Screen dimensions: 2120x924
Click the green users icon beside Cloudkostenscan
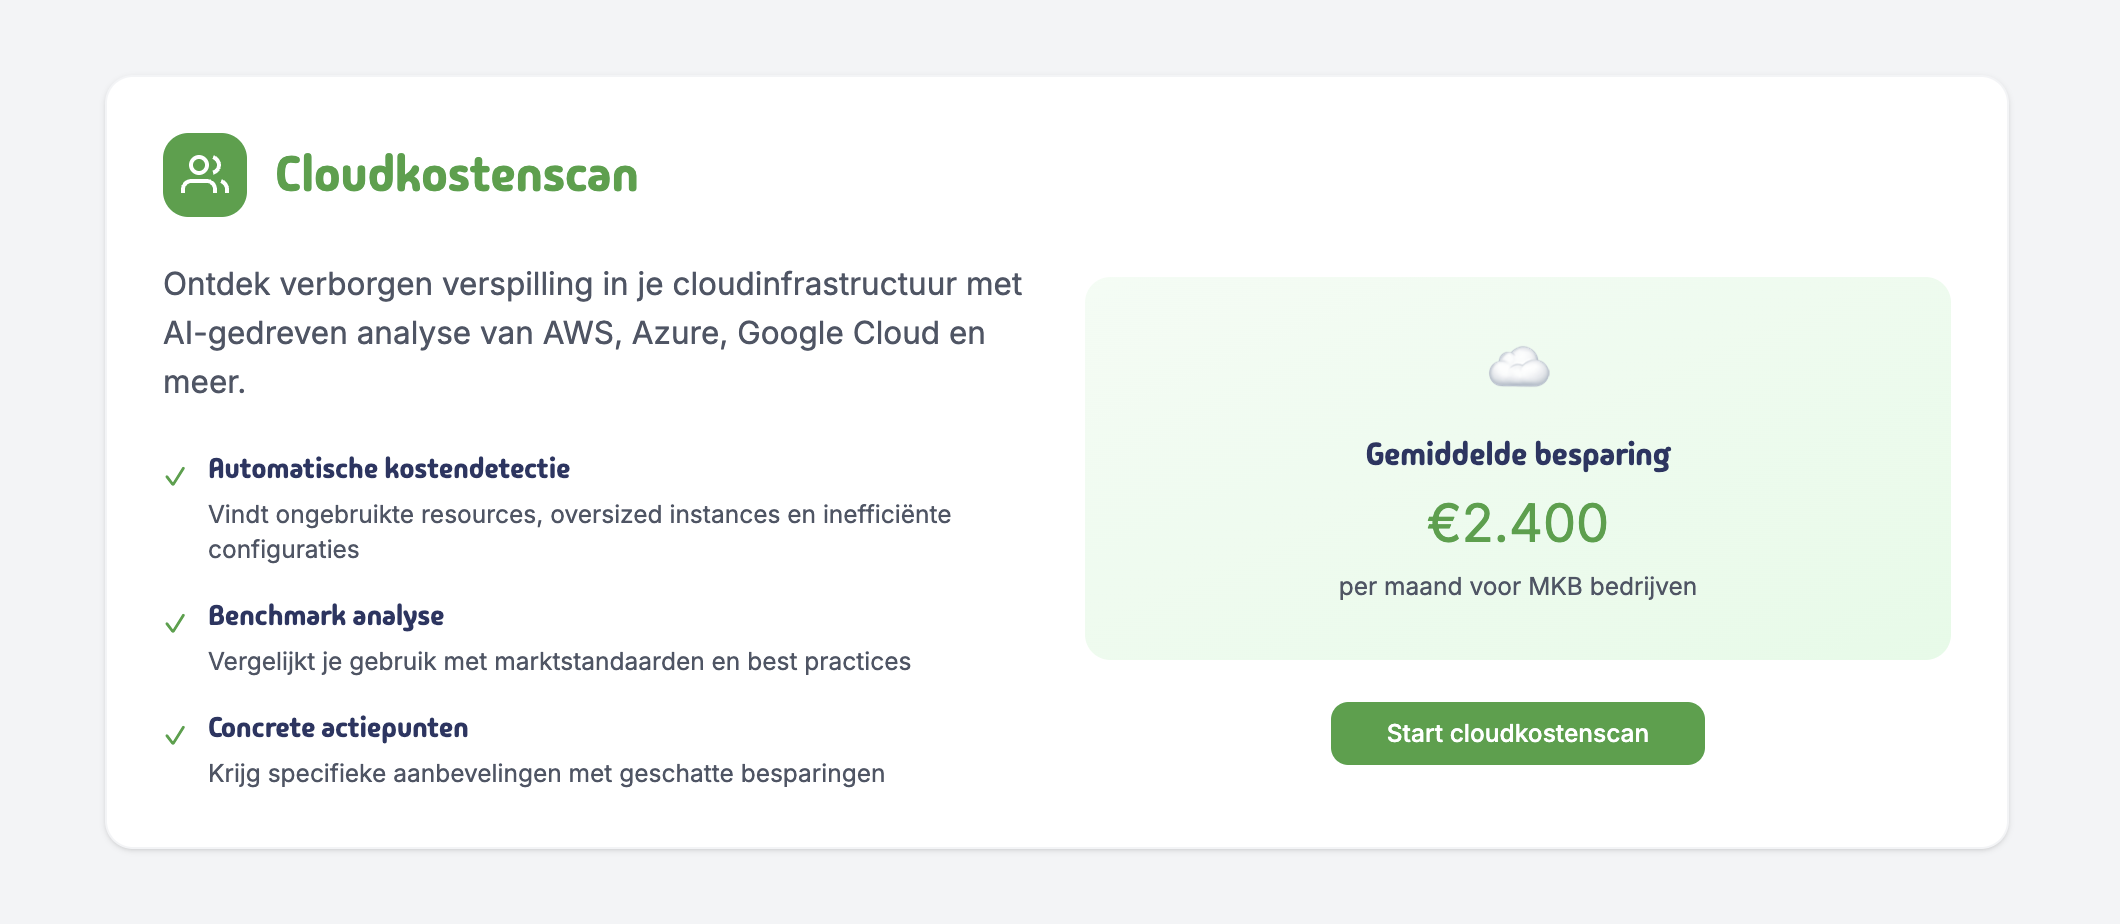pos(205,175)
